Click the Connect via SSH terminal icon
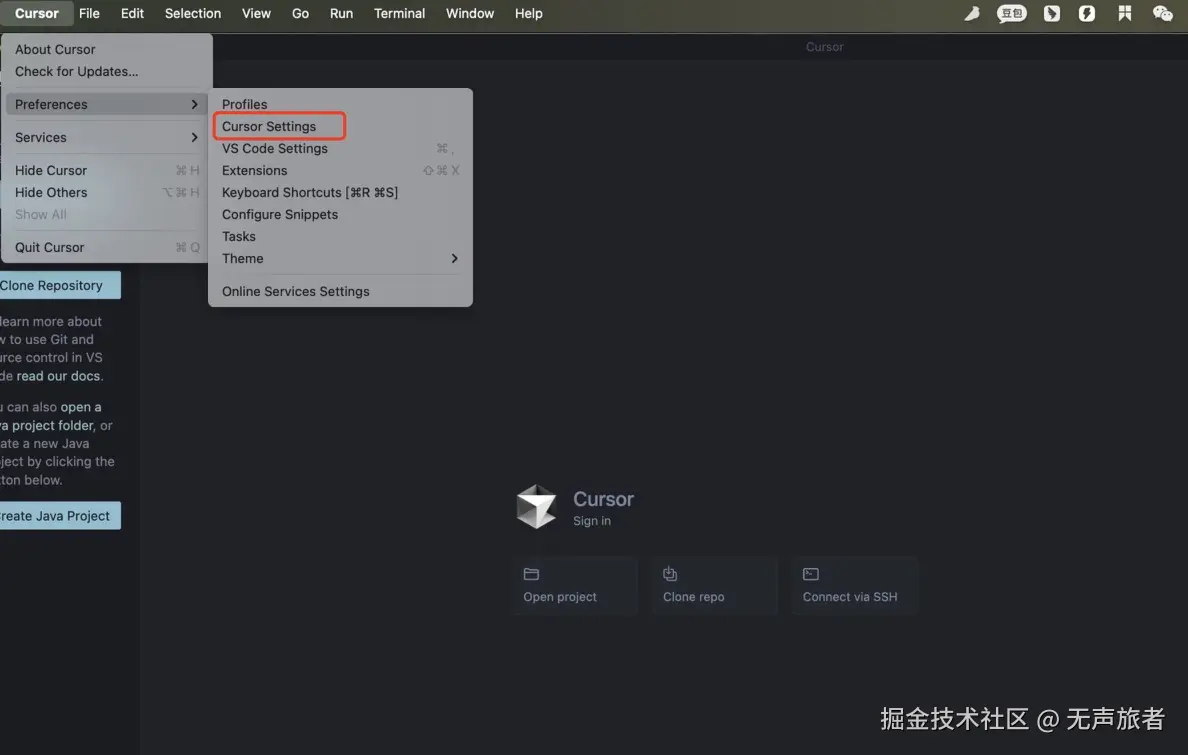Viewport: 1188px width, 755px height. [x=811, y=574]
